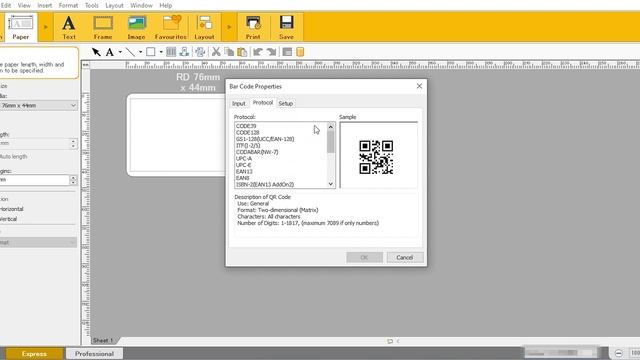This screenshot has height=360, width=640.
Task: Open the View menu
Action: (24, 5)
